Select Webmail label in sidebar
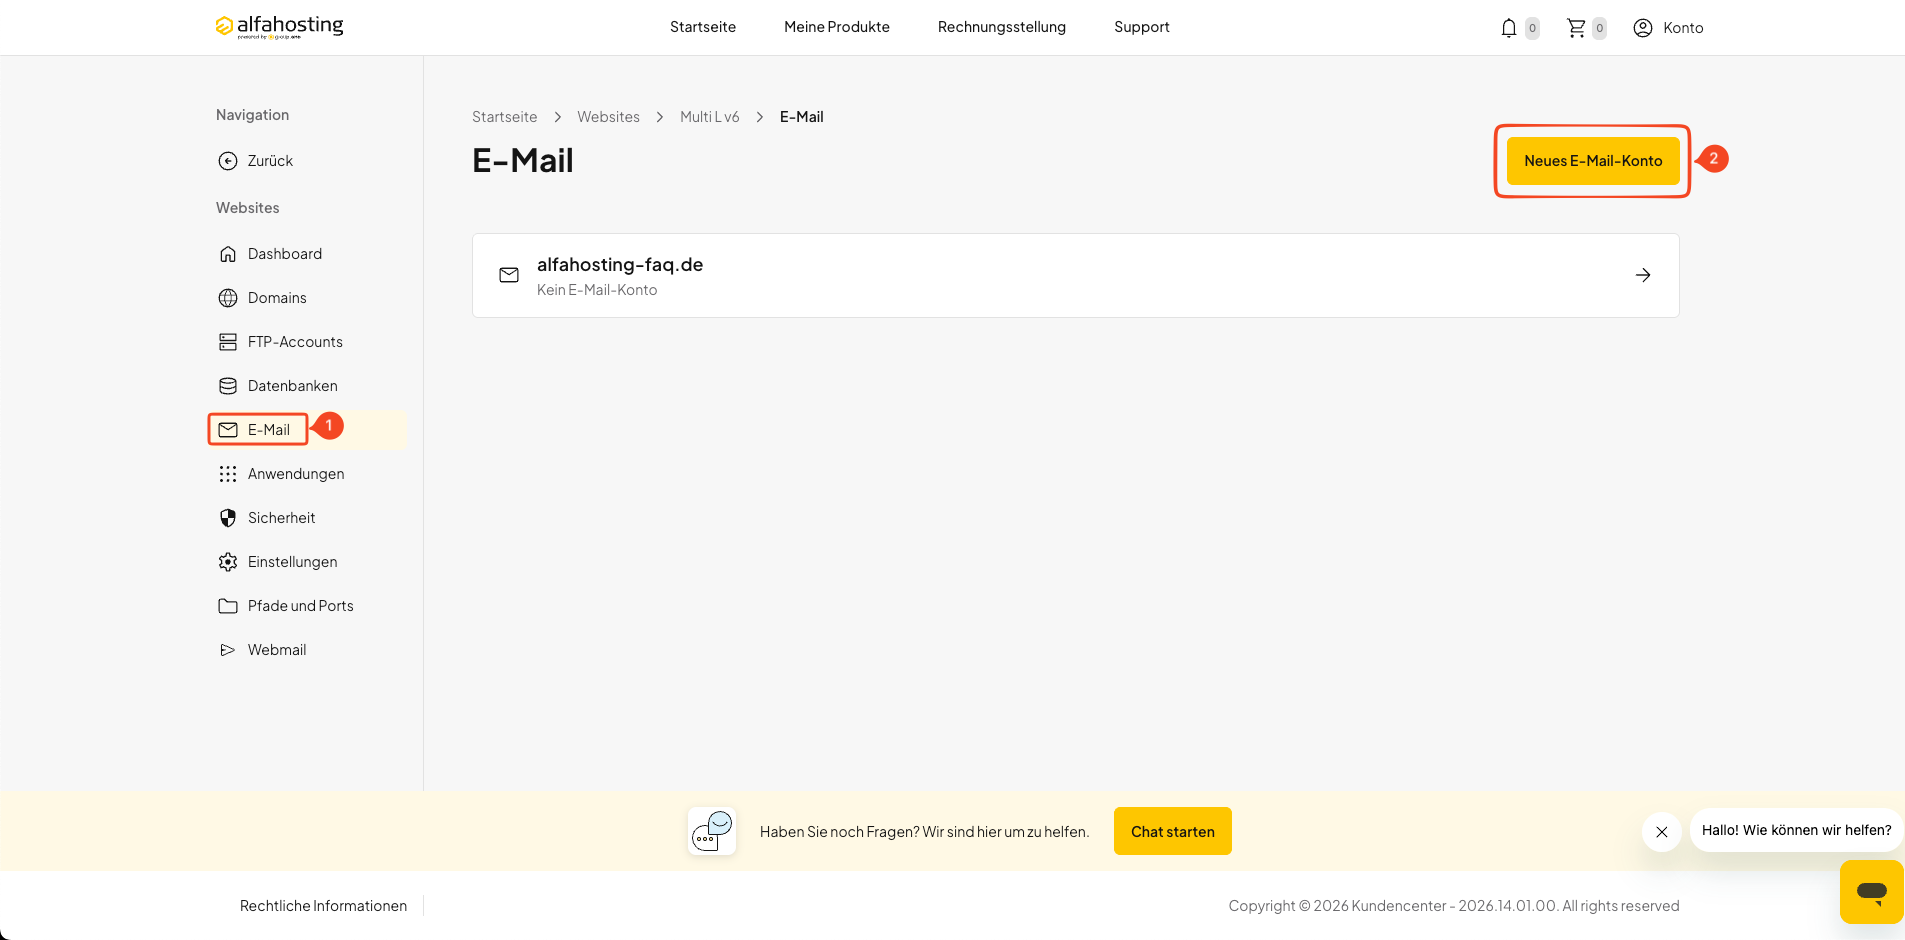This screenshot has width=1905, height=940. coord(277,650)
